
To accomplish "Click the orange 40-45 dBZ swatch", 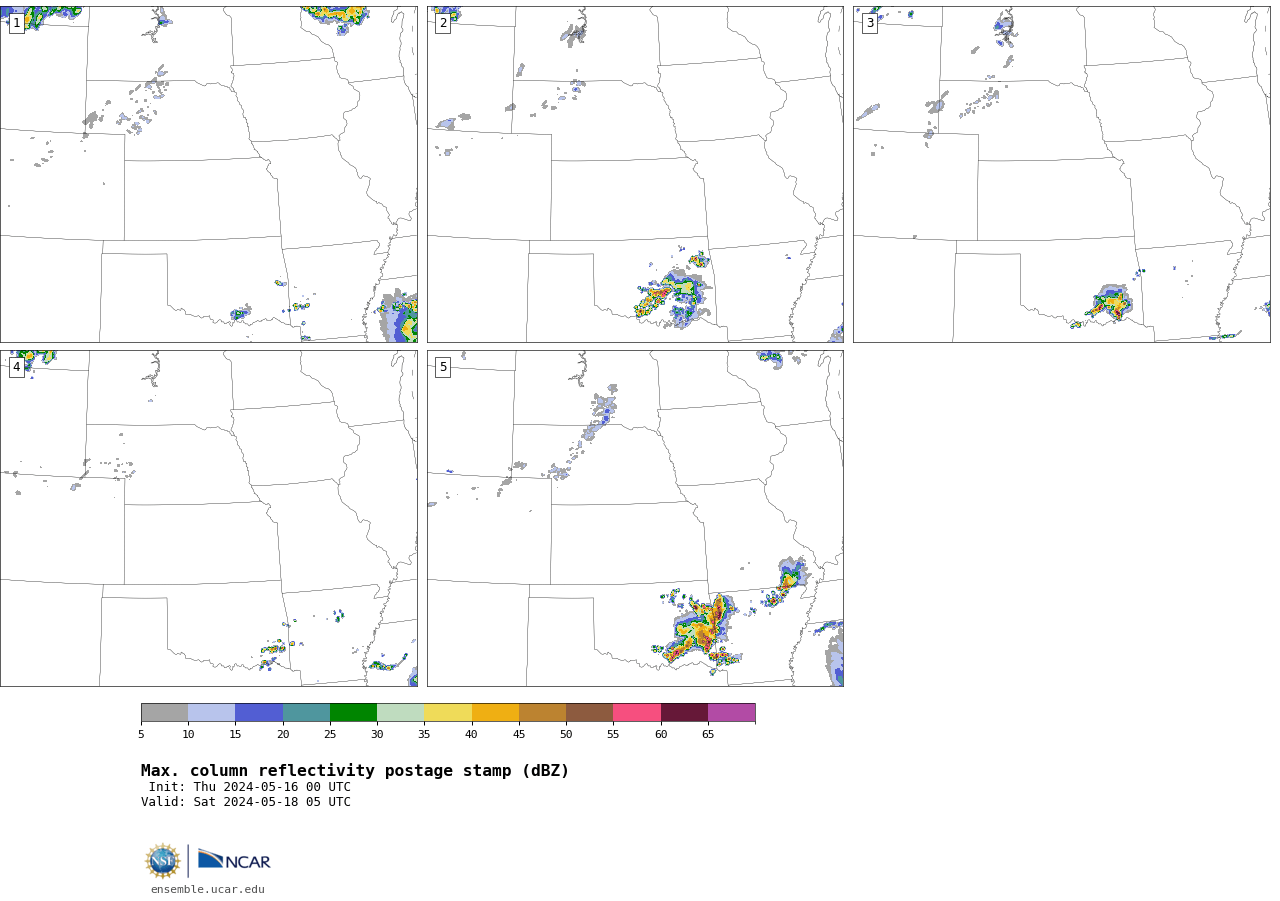I will [x=495, y=713].
